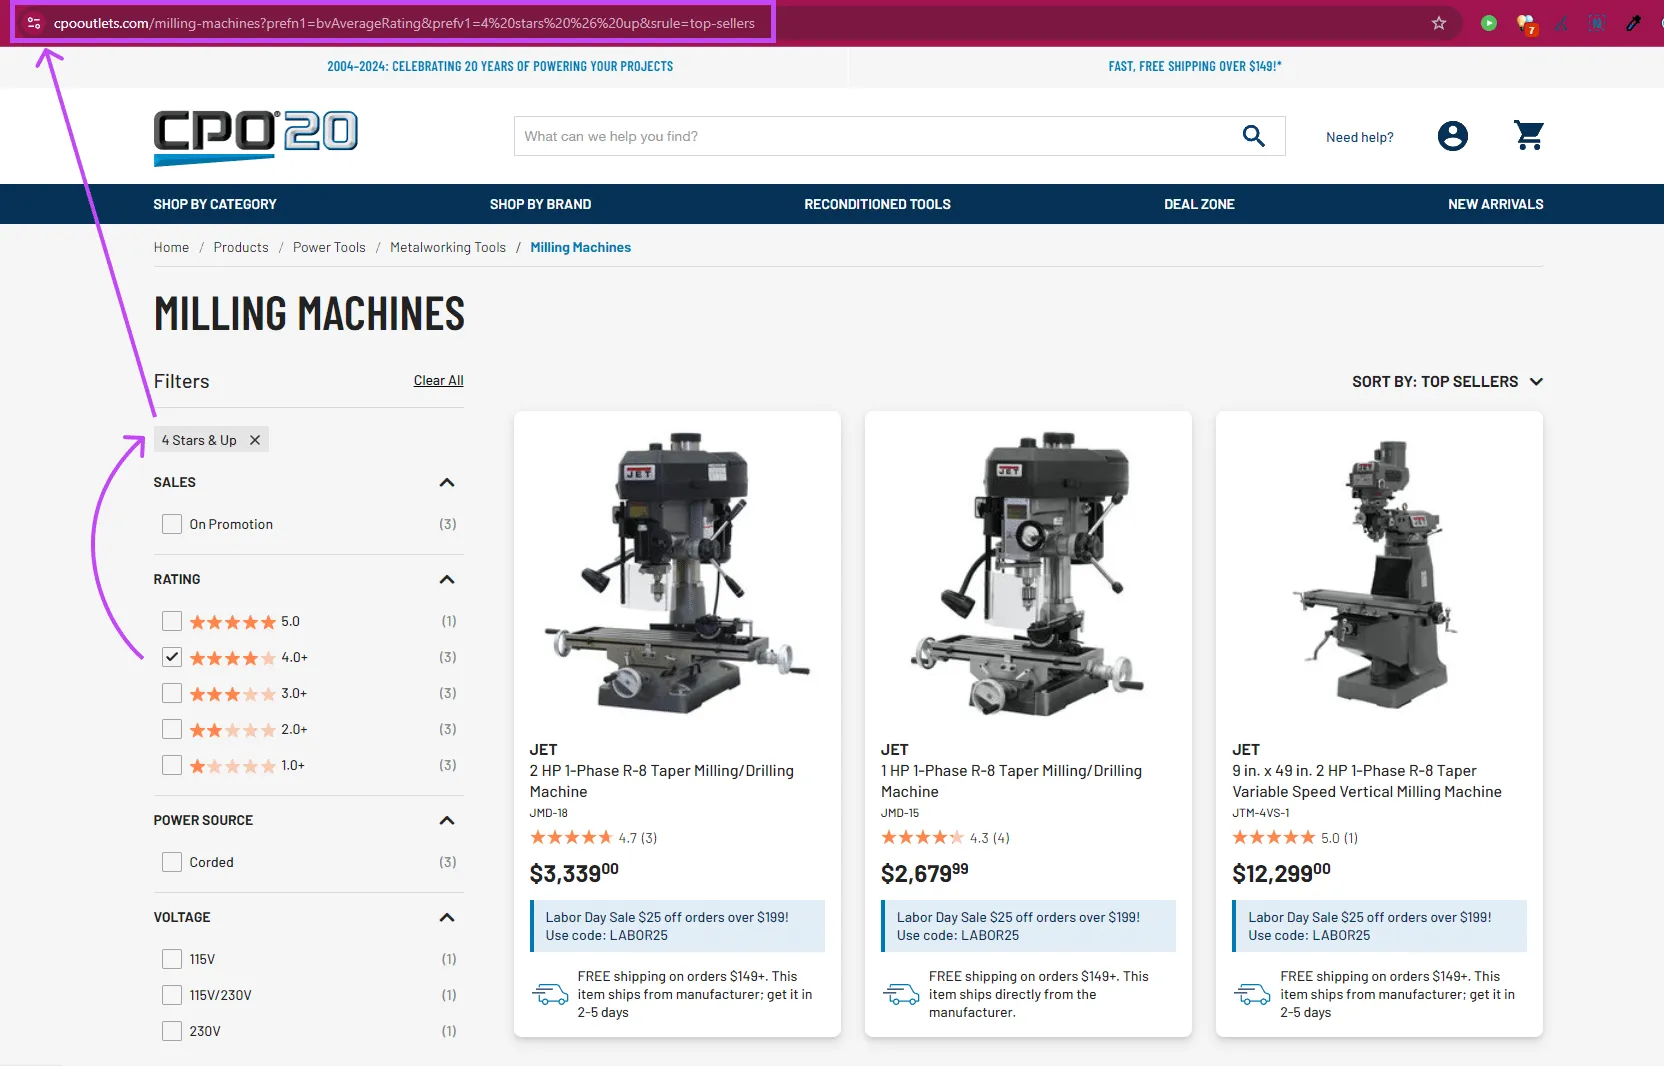Click the account profile icon

(x=1452, y=136)
